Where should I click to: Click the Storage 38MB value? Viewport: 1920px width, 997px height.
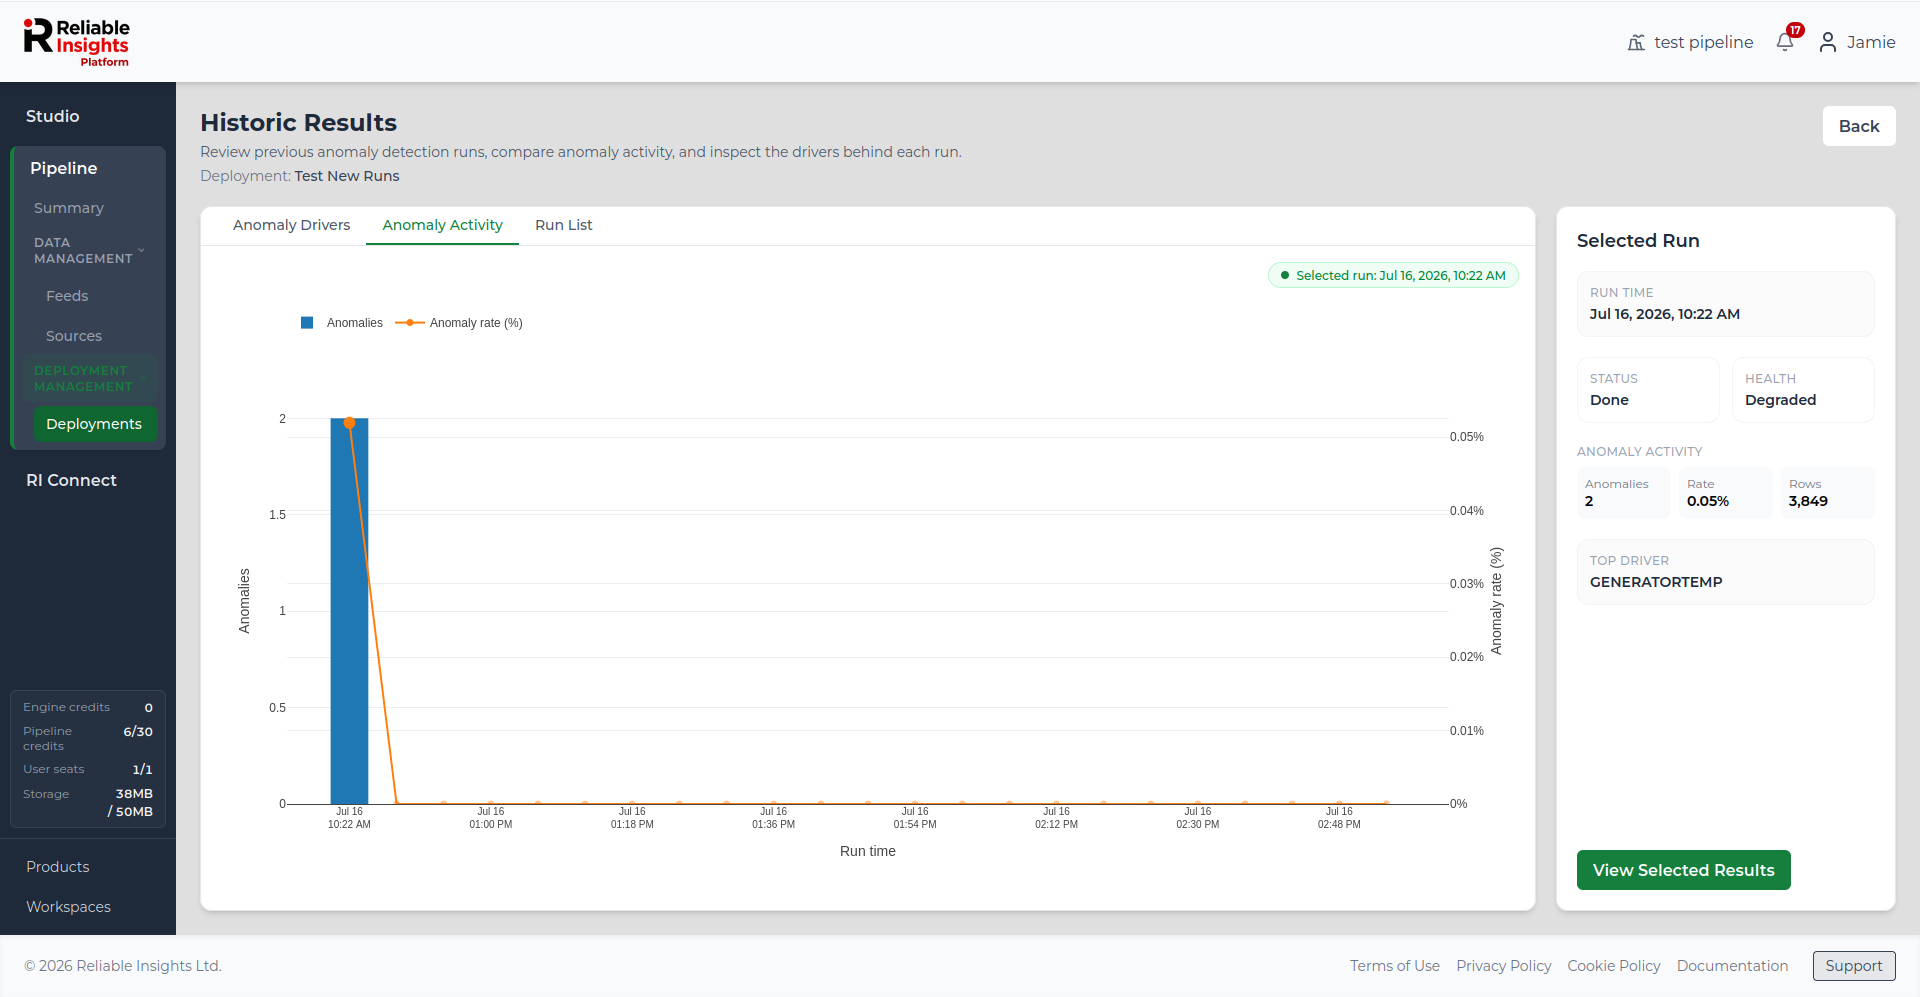pyautogui.click(x=134, y=794)
